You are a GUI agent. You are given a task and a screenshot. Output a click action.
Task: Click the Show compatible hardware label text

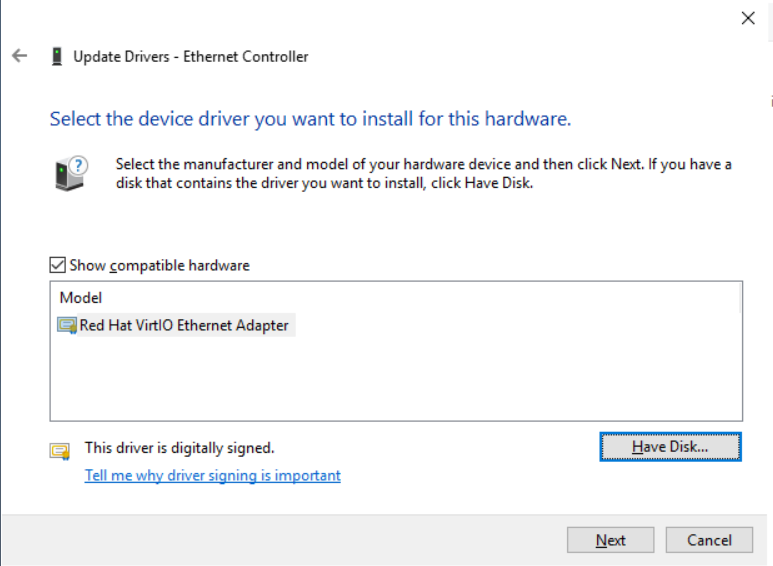(x=159, y=265)
